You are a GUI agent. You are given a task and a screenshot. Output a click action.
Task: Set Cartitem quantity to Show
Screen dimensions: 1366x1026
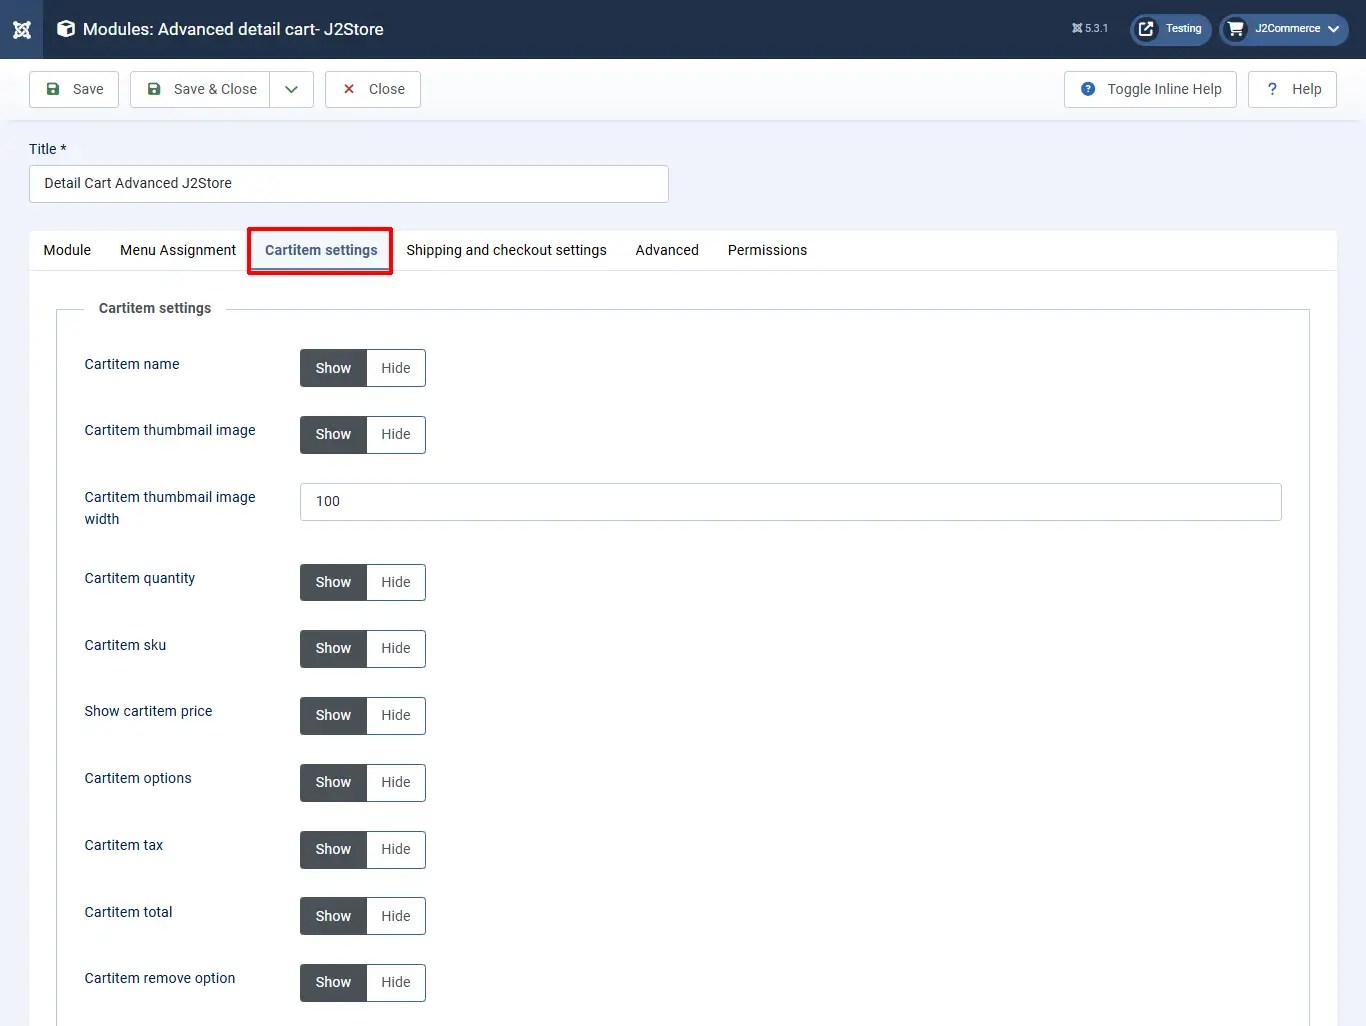[333, 582]
